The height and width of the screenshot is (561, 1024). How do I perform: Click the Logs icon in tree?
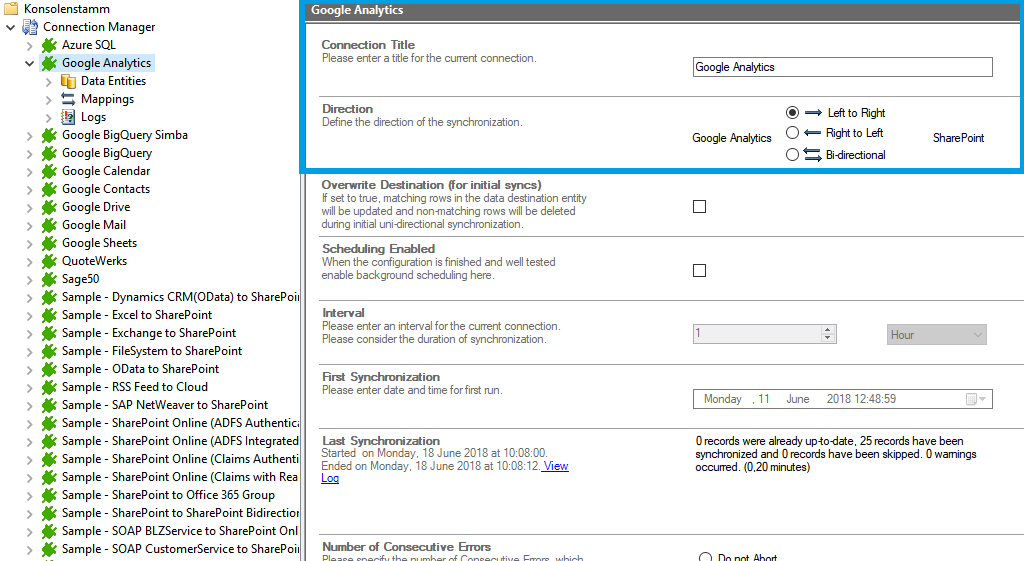pyautogui.click(x=69, y=117)
